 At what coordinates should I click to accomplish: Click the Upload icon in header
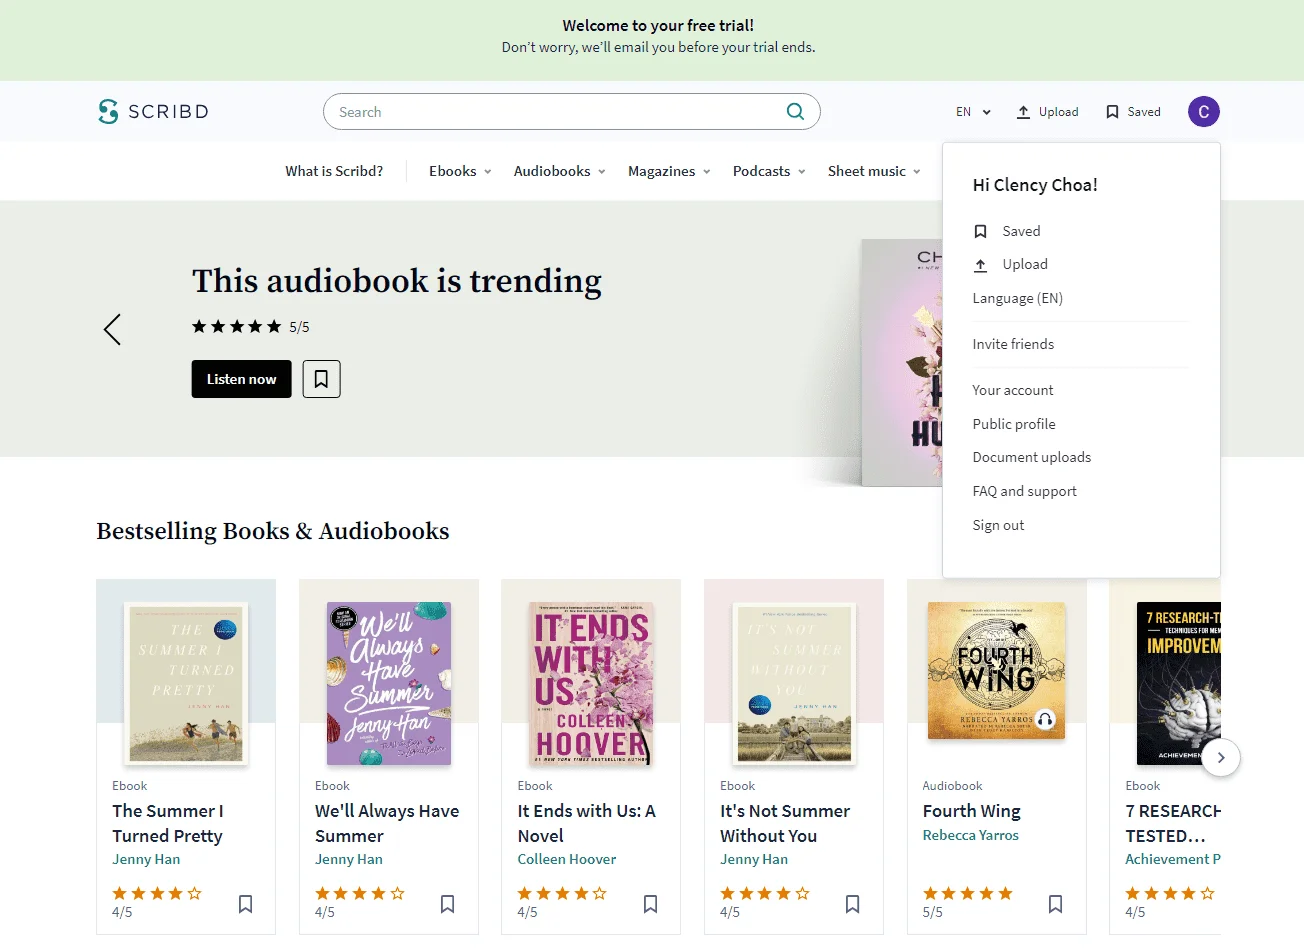(x=1023, y=112)
